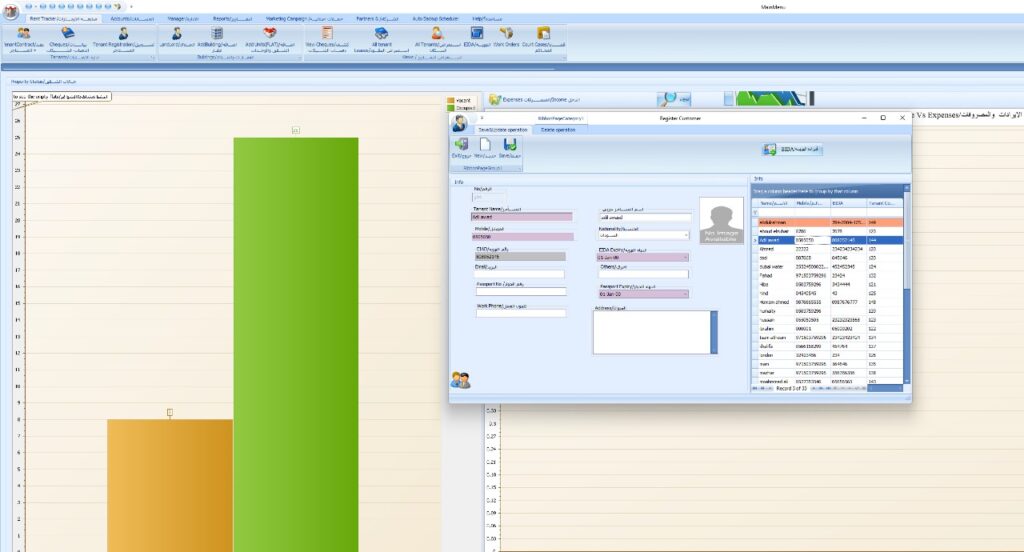Expand the Buildings ribbon group launcher
1024x552 pixels.
click(300, 57)
